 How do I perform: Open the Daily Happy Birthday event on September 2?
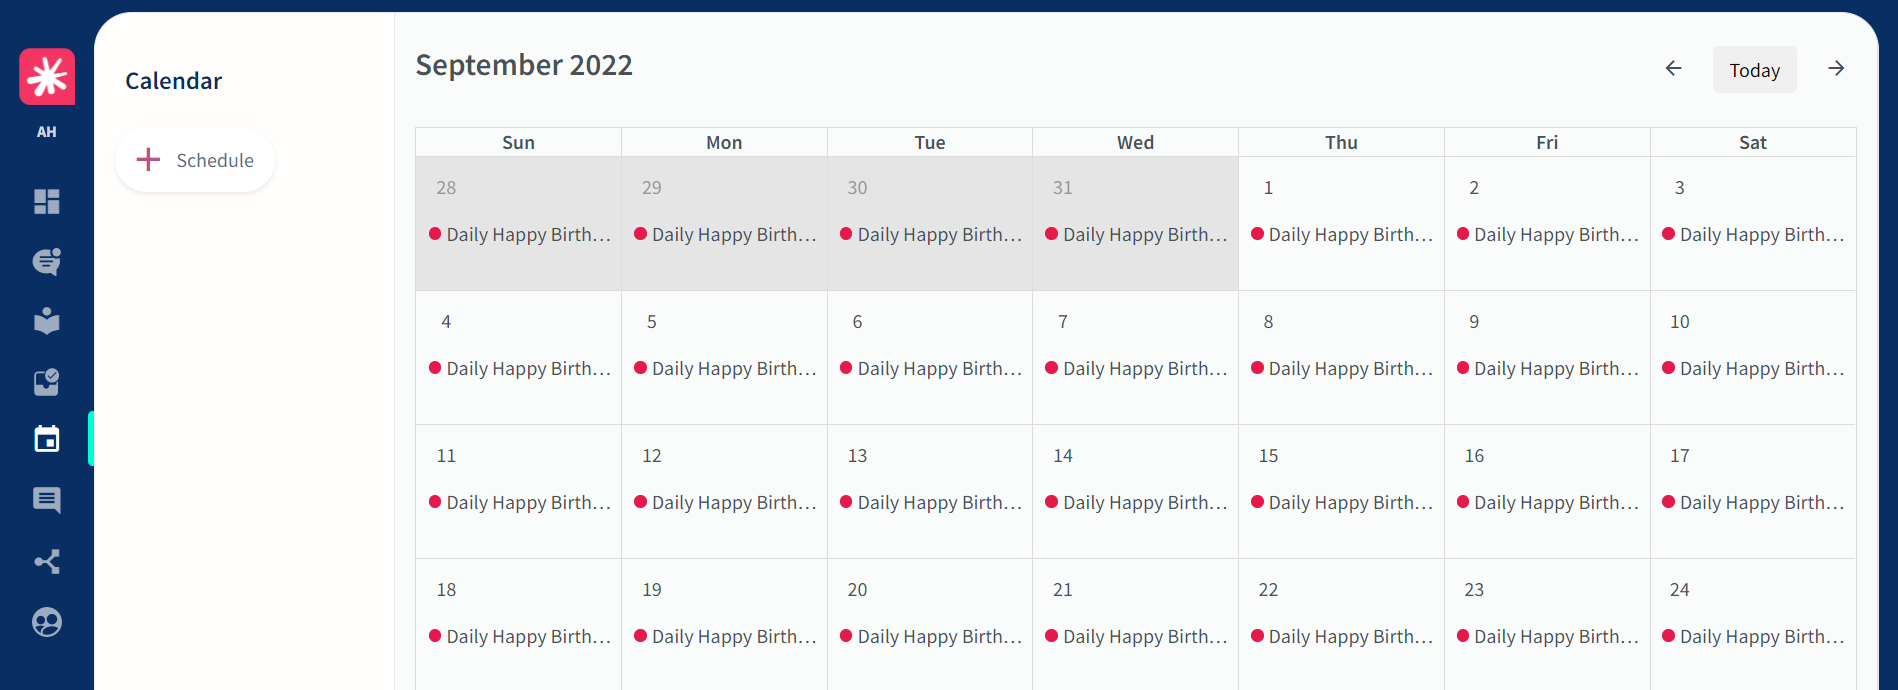pyautogui.click(x=1547, y=234)
